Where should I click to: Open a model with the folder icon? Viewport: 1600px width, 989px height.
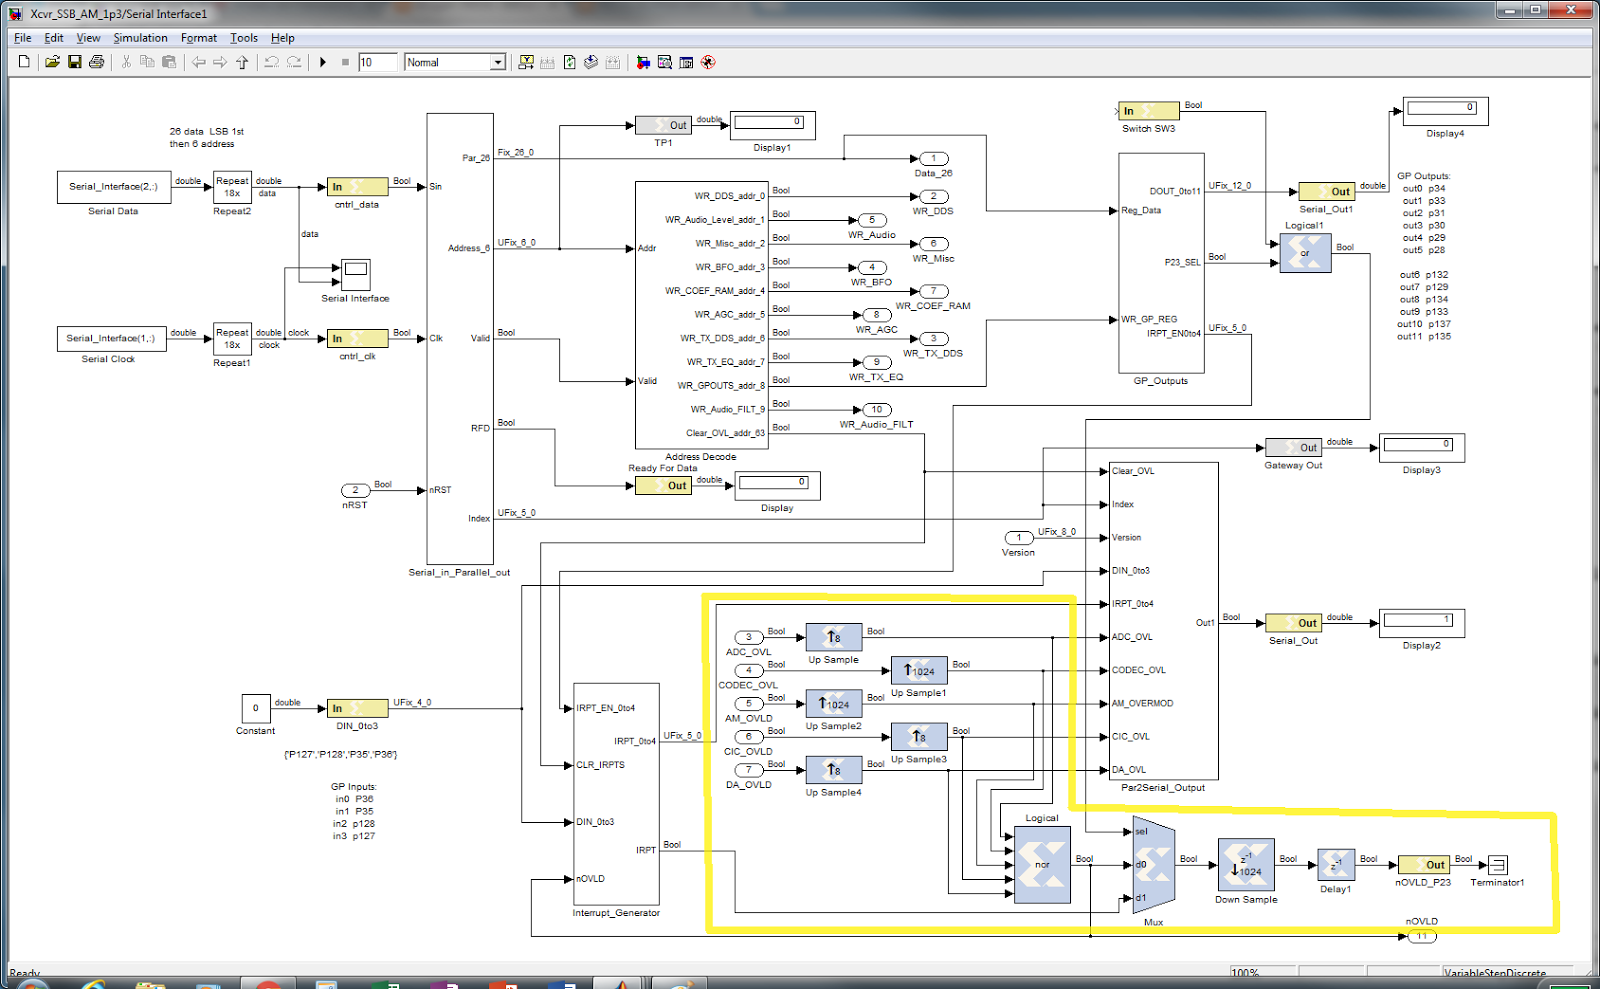(52, 62)
